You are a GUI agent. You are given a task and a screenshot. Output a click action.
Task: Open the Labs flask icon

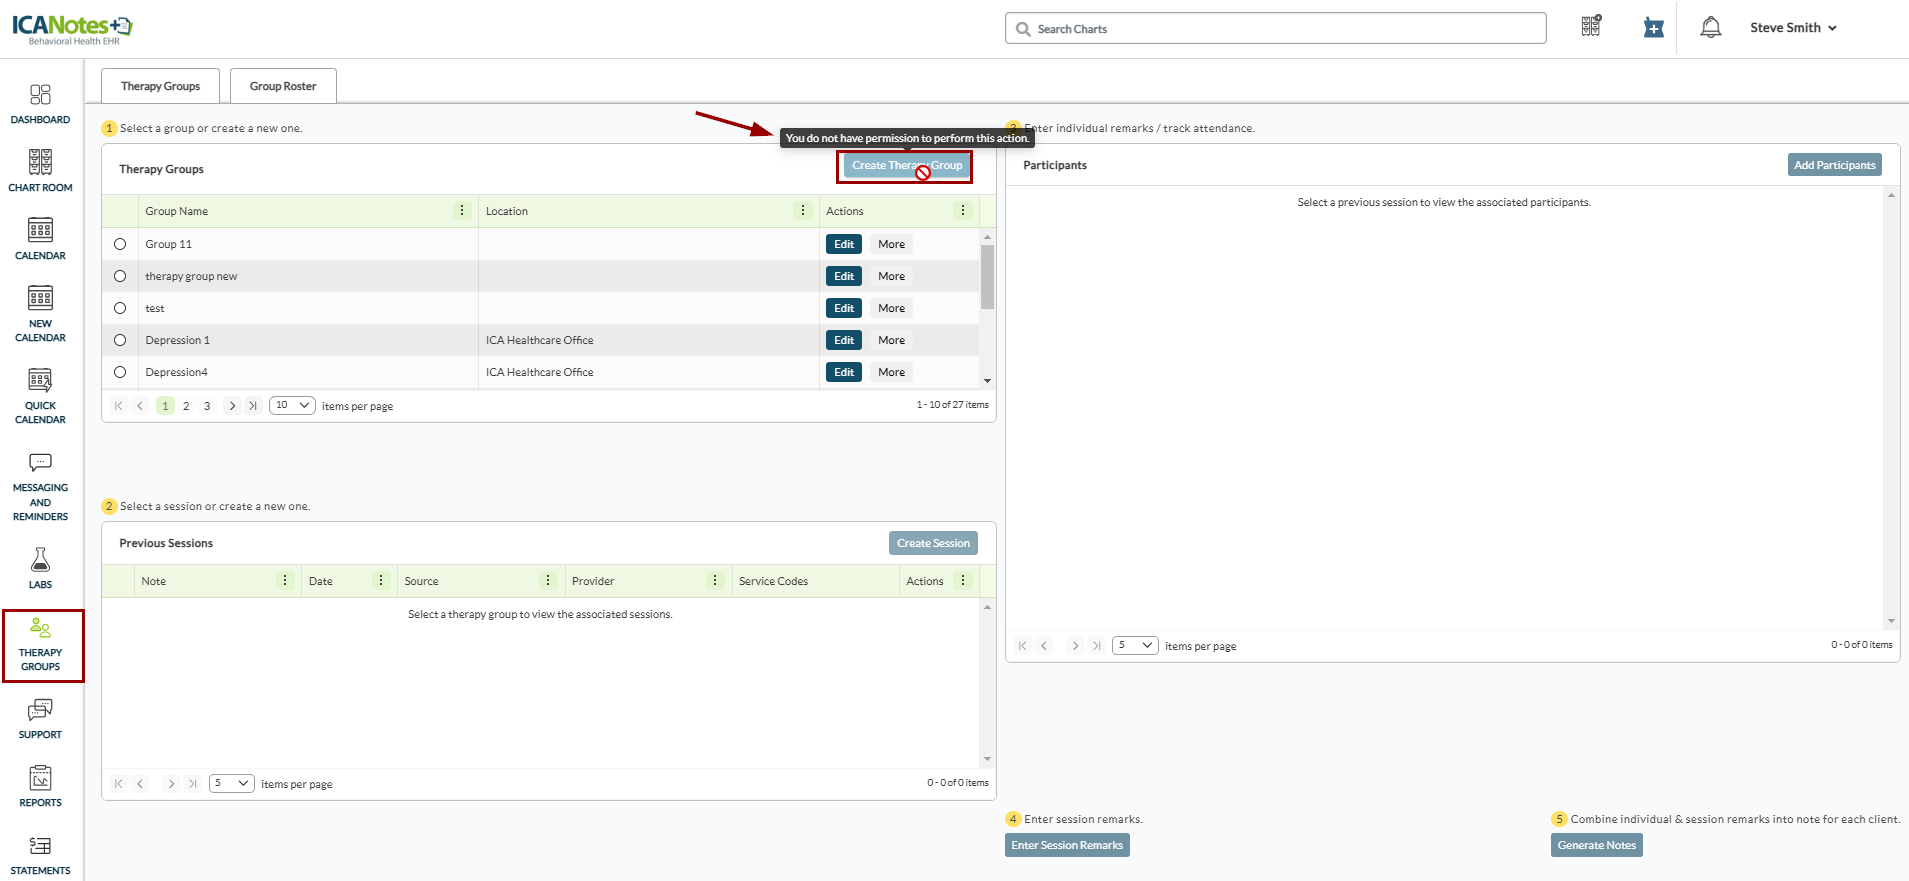40,568
